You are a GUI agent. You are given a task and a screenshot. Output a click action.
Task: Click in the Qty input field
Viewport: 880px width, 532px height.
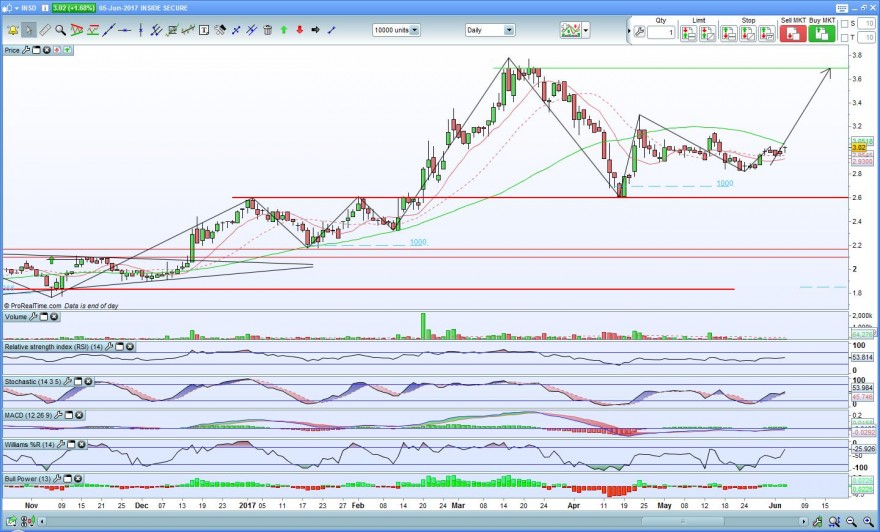[661, 33]
